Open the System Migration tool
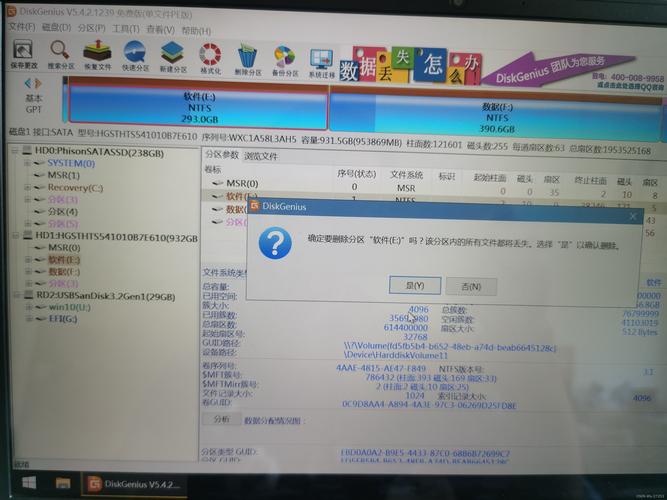Image resolution: width=667 pixels, height=500 pixels. tap(322, 63)
